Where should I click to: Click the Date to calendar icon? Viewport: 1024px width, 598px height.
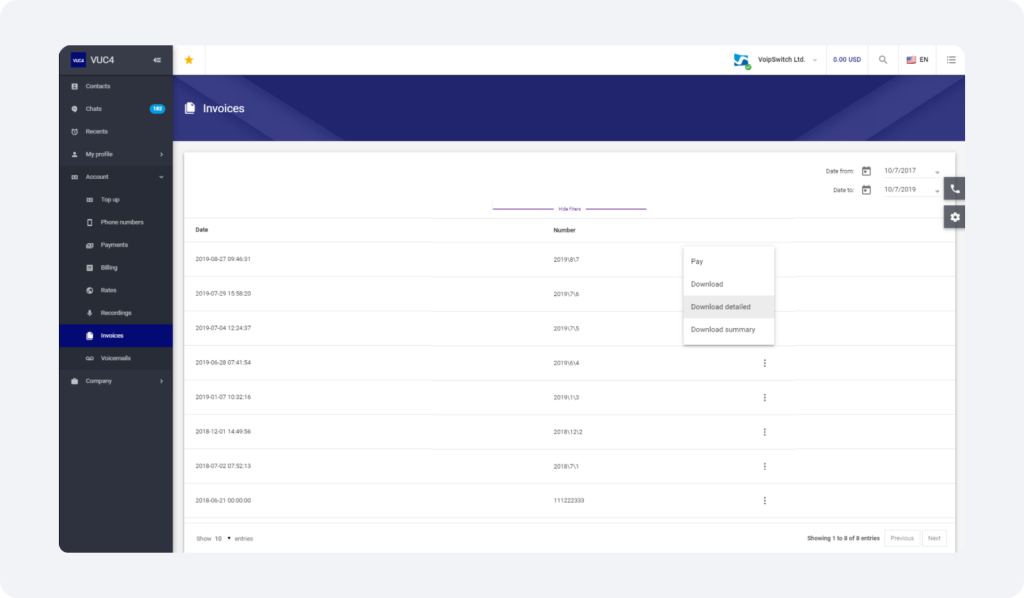866,190
